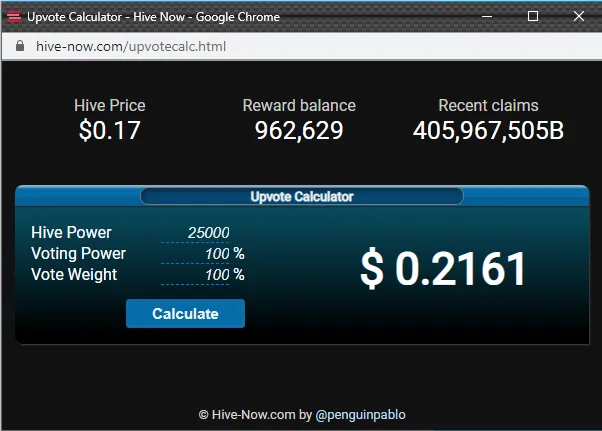Minimize the Chrome window
This screenshot has height=431, width=602.
click(x=487, y=17)
